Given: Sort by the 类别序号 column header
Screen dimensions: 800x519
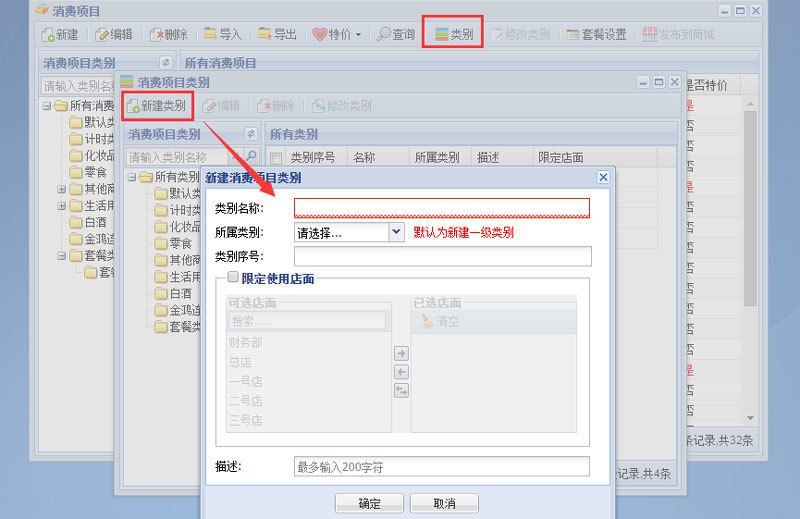Looking at the screenshot, I should (x=316, y=158).
